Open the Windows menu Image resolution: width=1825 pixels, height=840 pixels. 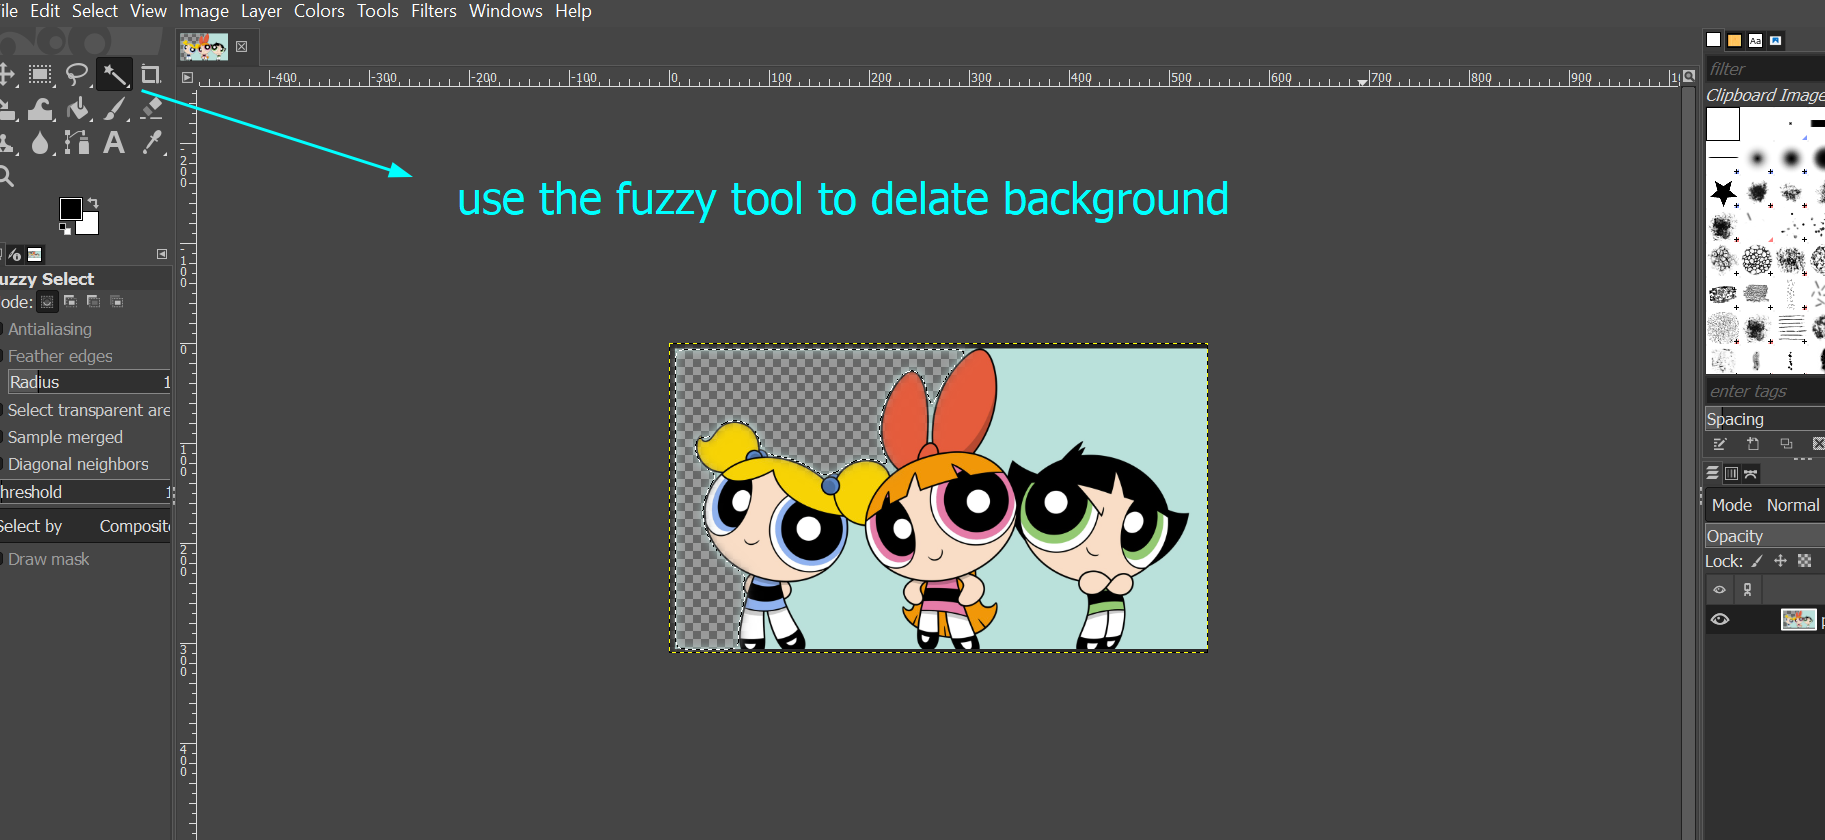point(506,11)
